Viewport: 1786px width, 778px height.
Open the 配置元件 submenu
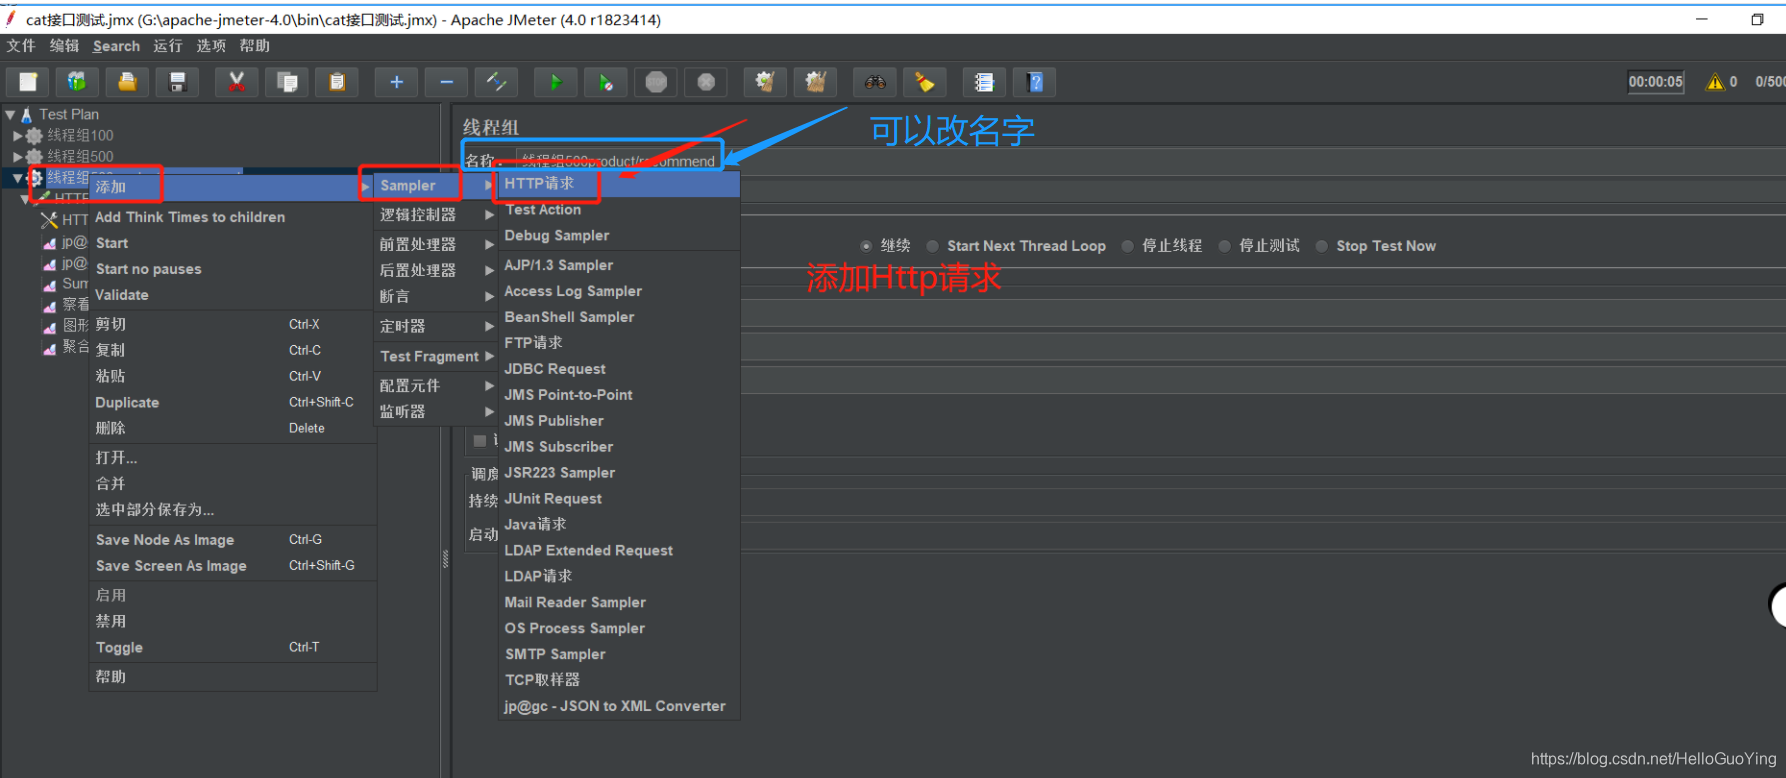pyautogui.click(x=437, y=386)
